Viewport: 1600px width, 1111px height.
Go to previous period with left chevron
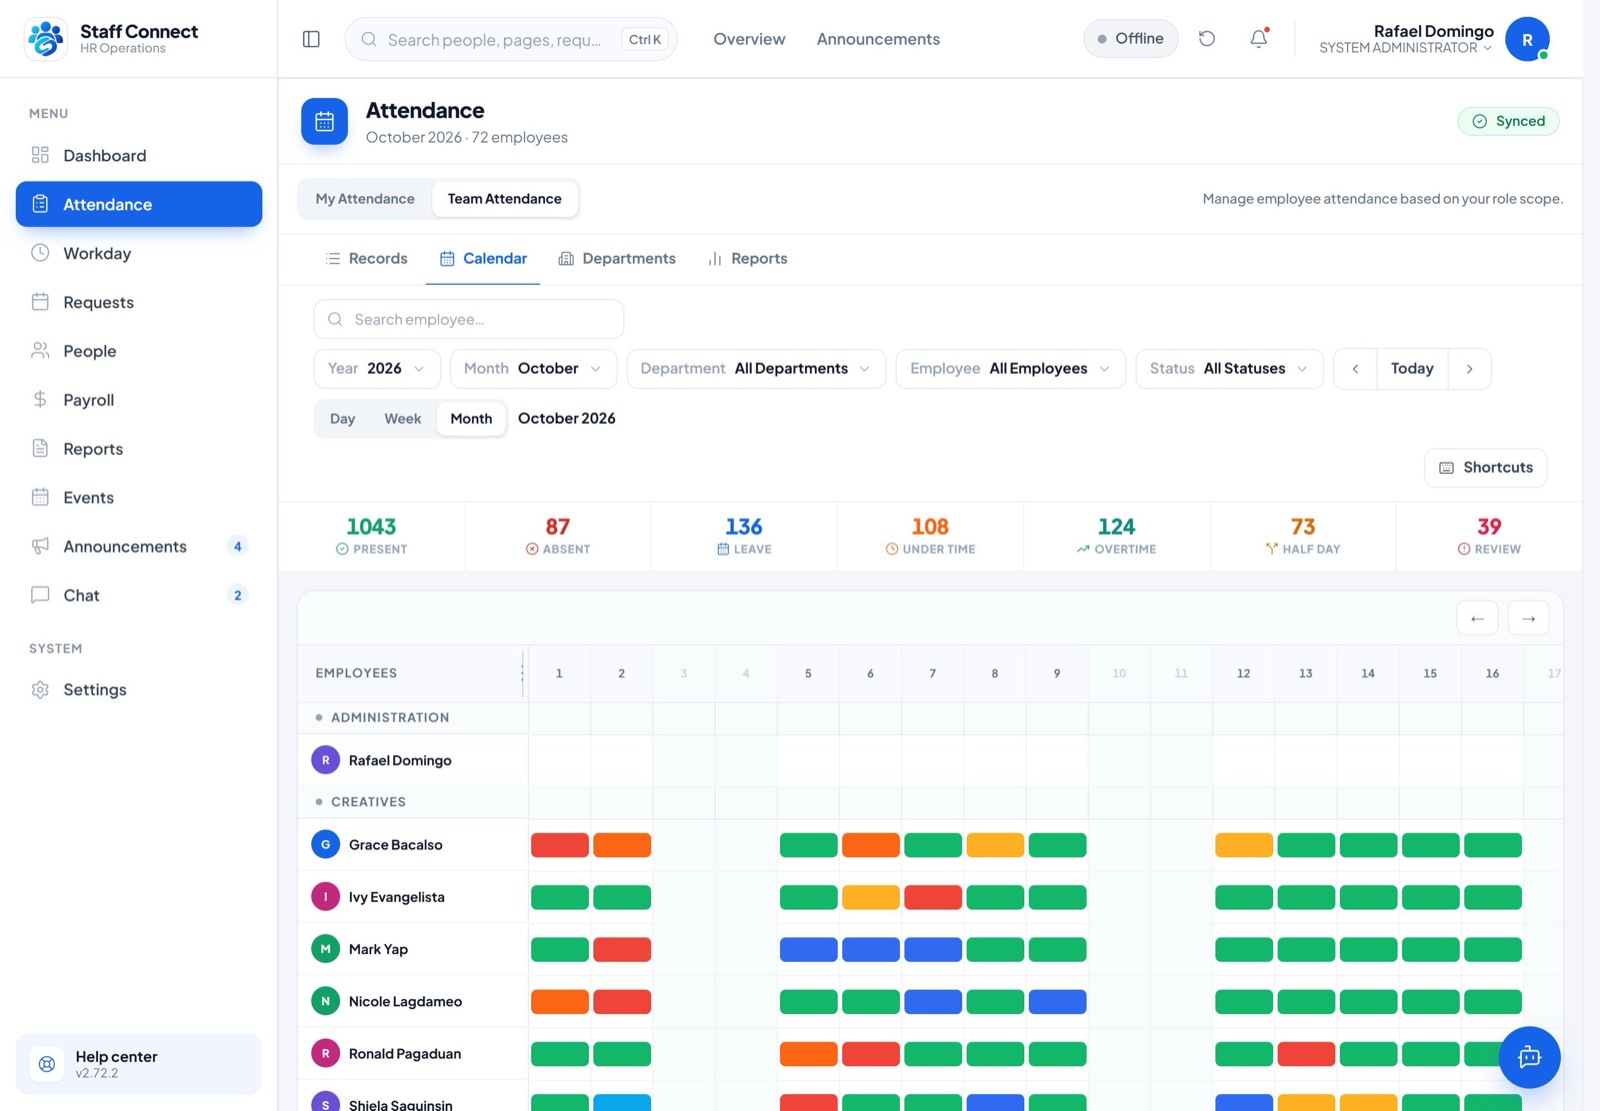[1355, 369]
